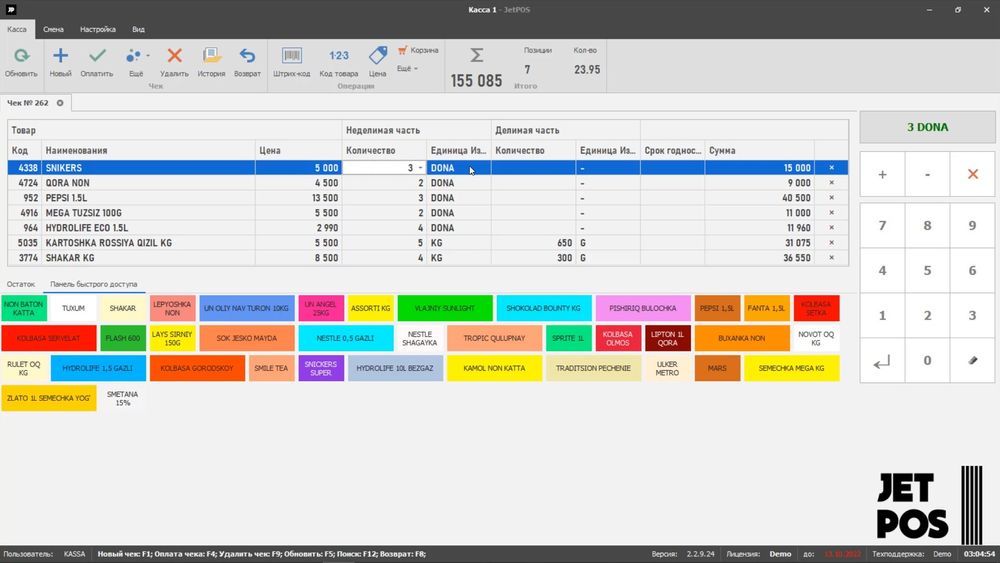Click the keypad eraser backspace key

pyautogui.click(x=972, y=361)
